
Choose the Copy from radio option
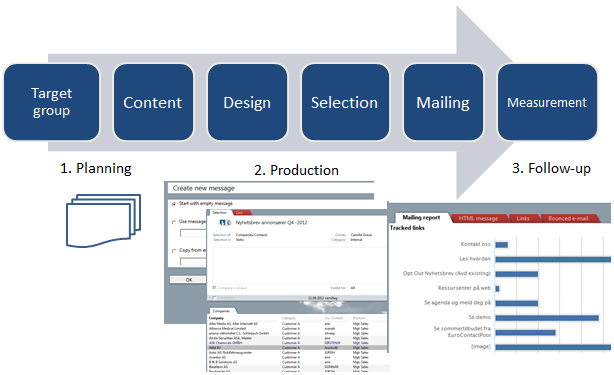(x=174, y=251)
